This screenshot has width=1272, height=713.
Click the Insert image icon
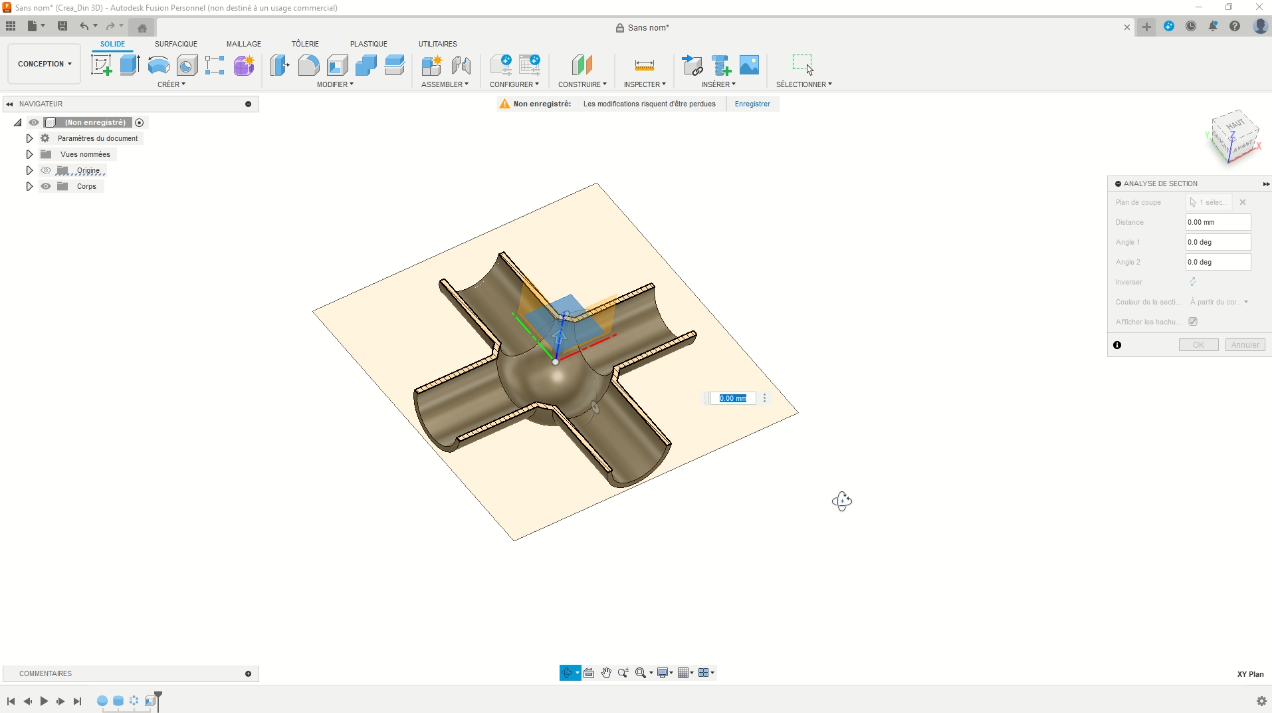coord(749,65)
